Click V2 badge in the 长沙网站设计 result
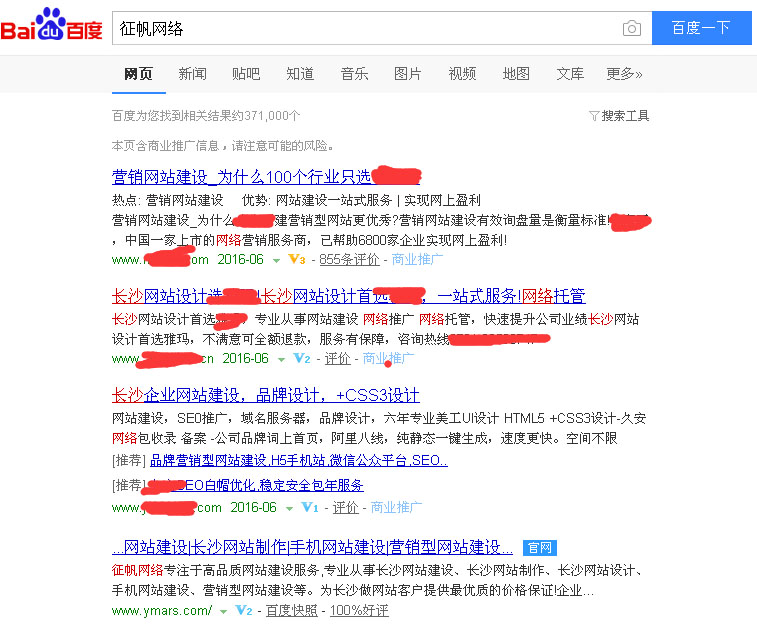Viewport: 757px width, 626px height. pos(302,359)
